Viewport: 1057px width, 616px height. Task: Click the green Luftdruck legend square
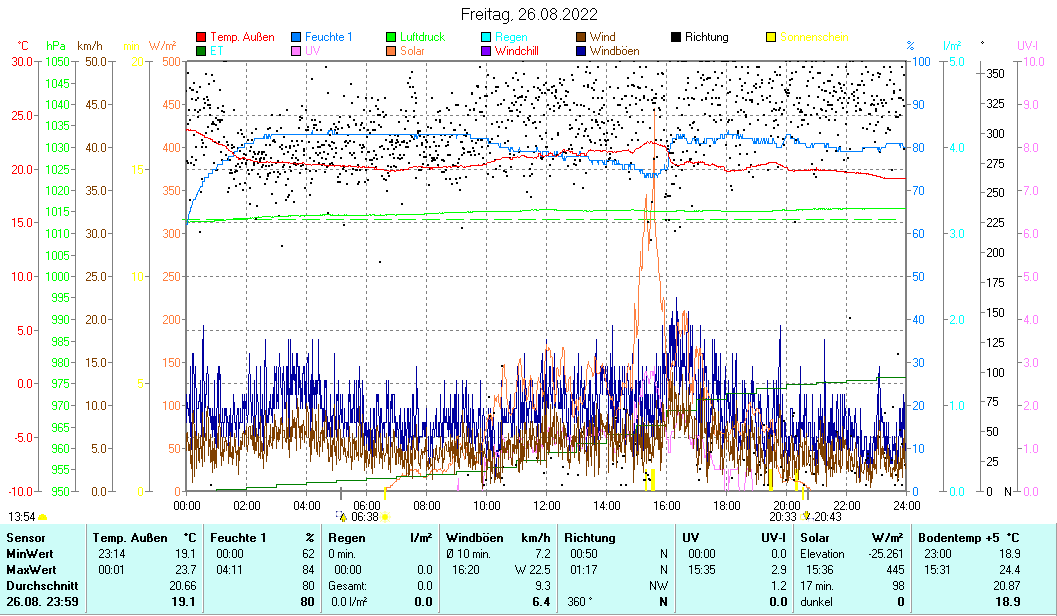[x=391, y=37]
